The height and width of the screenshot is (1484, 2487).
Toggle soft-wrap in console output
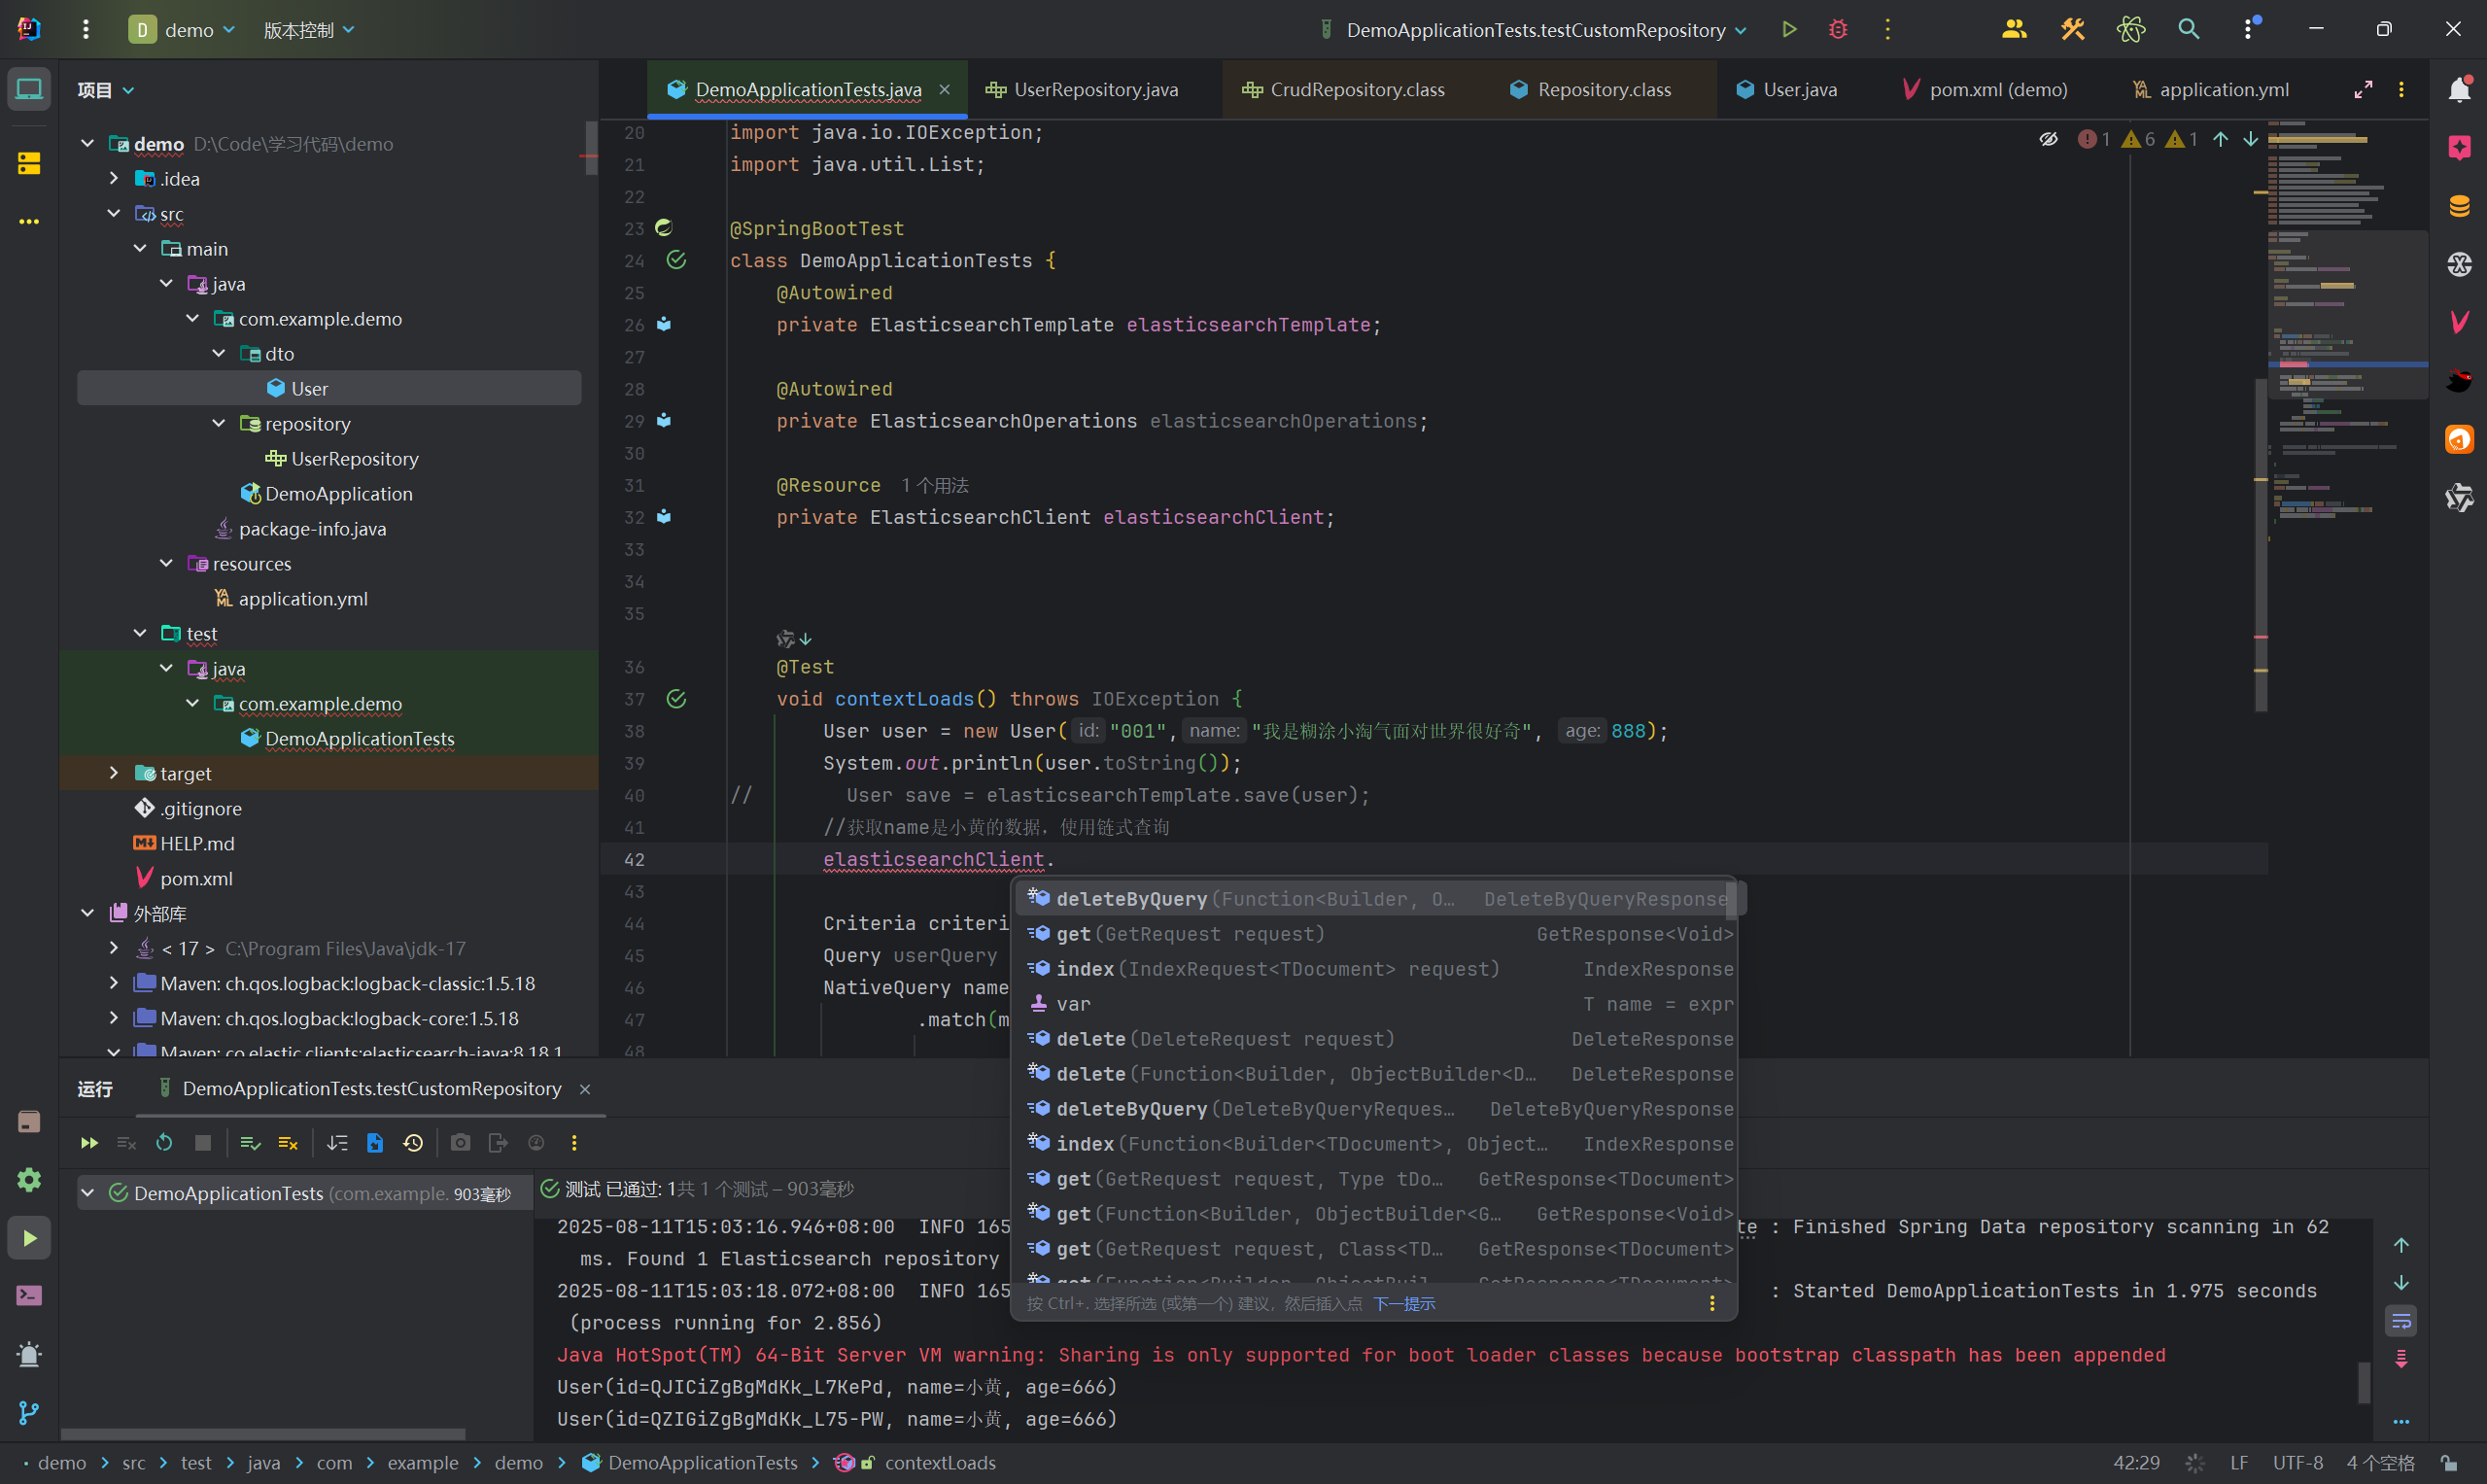pyautogui.click(x=2401, y=1321)
